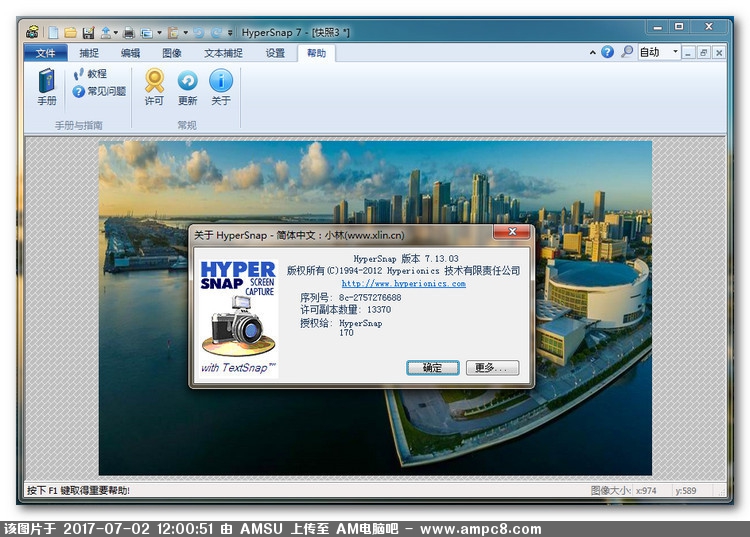The image size is (750, 537).
Task: Click the serial number 8c-2757276688 text
Action: (370, 297)
